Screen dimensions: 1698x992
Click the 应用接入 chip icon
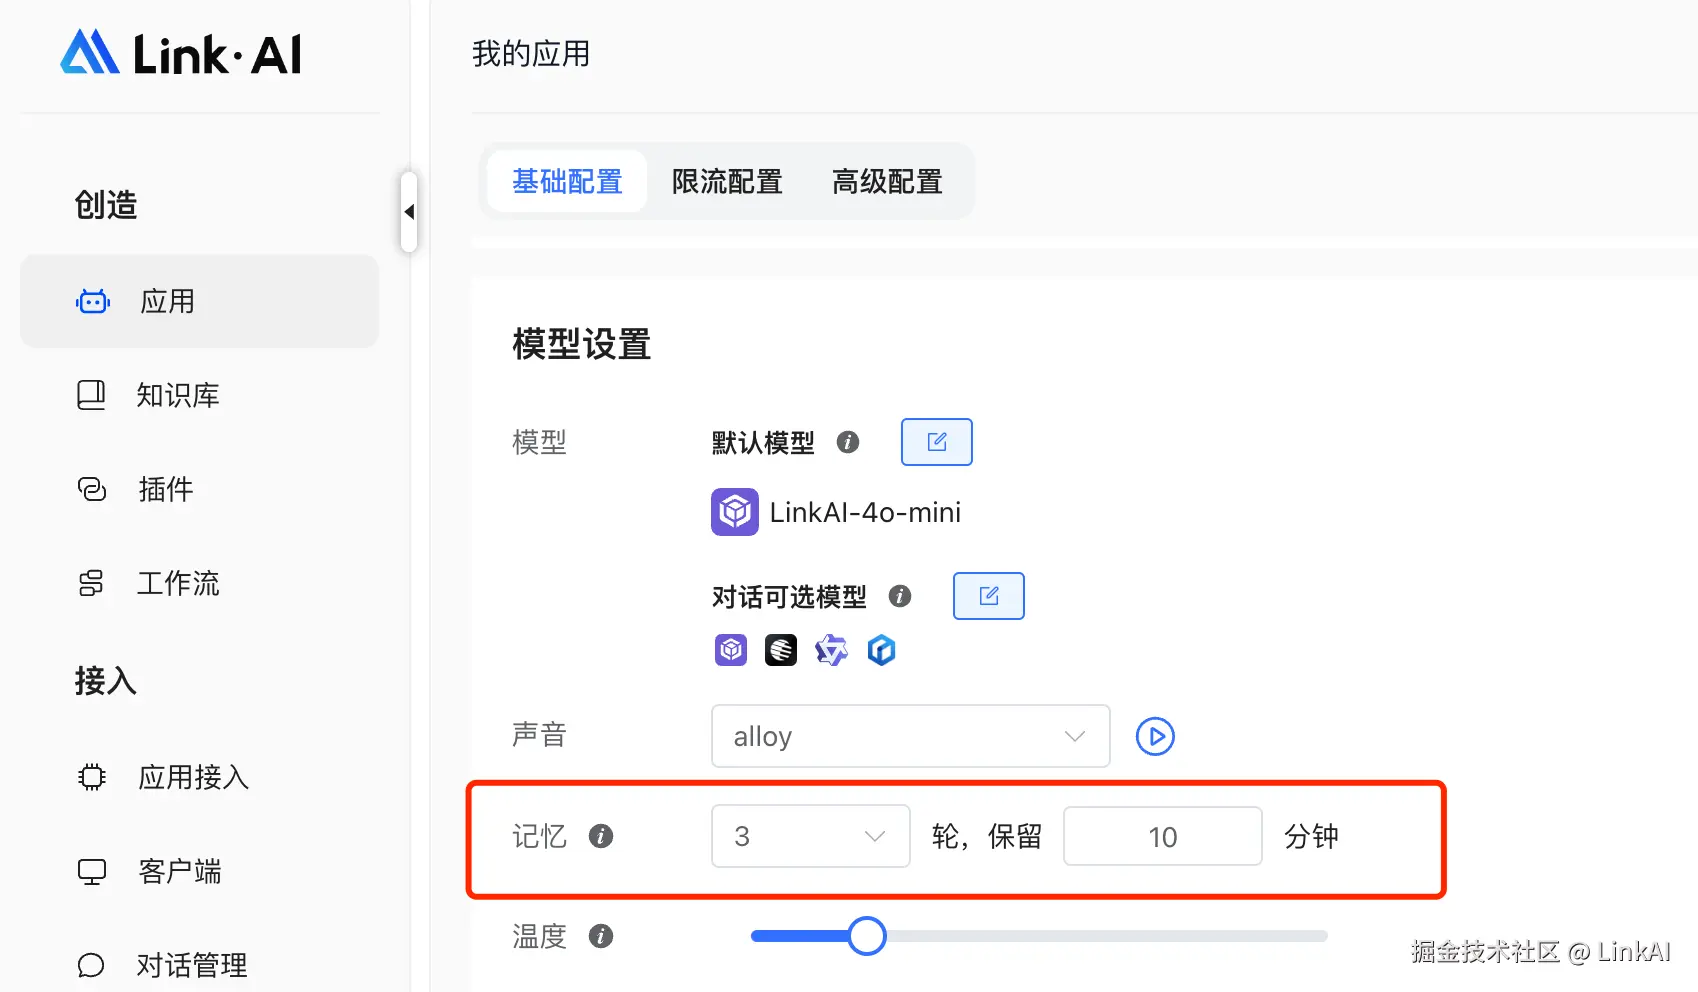(x=92, y=777)
